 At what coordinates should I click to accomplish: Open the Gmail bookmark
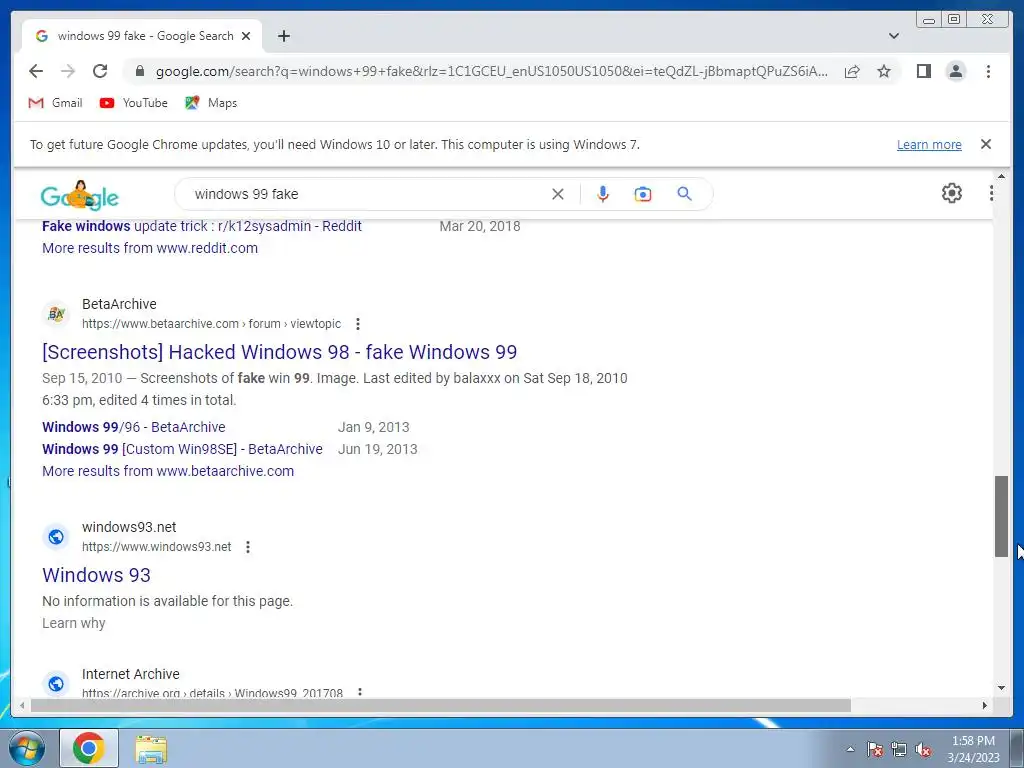click(56, 103)
